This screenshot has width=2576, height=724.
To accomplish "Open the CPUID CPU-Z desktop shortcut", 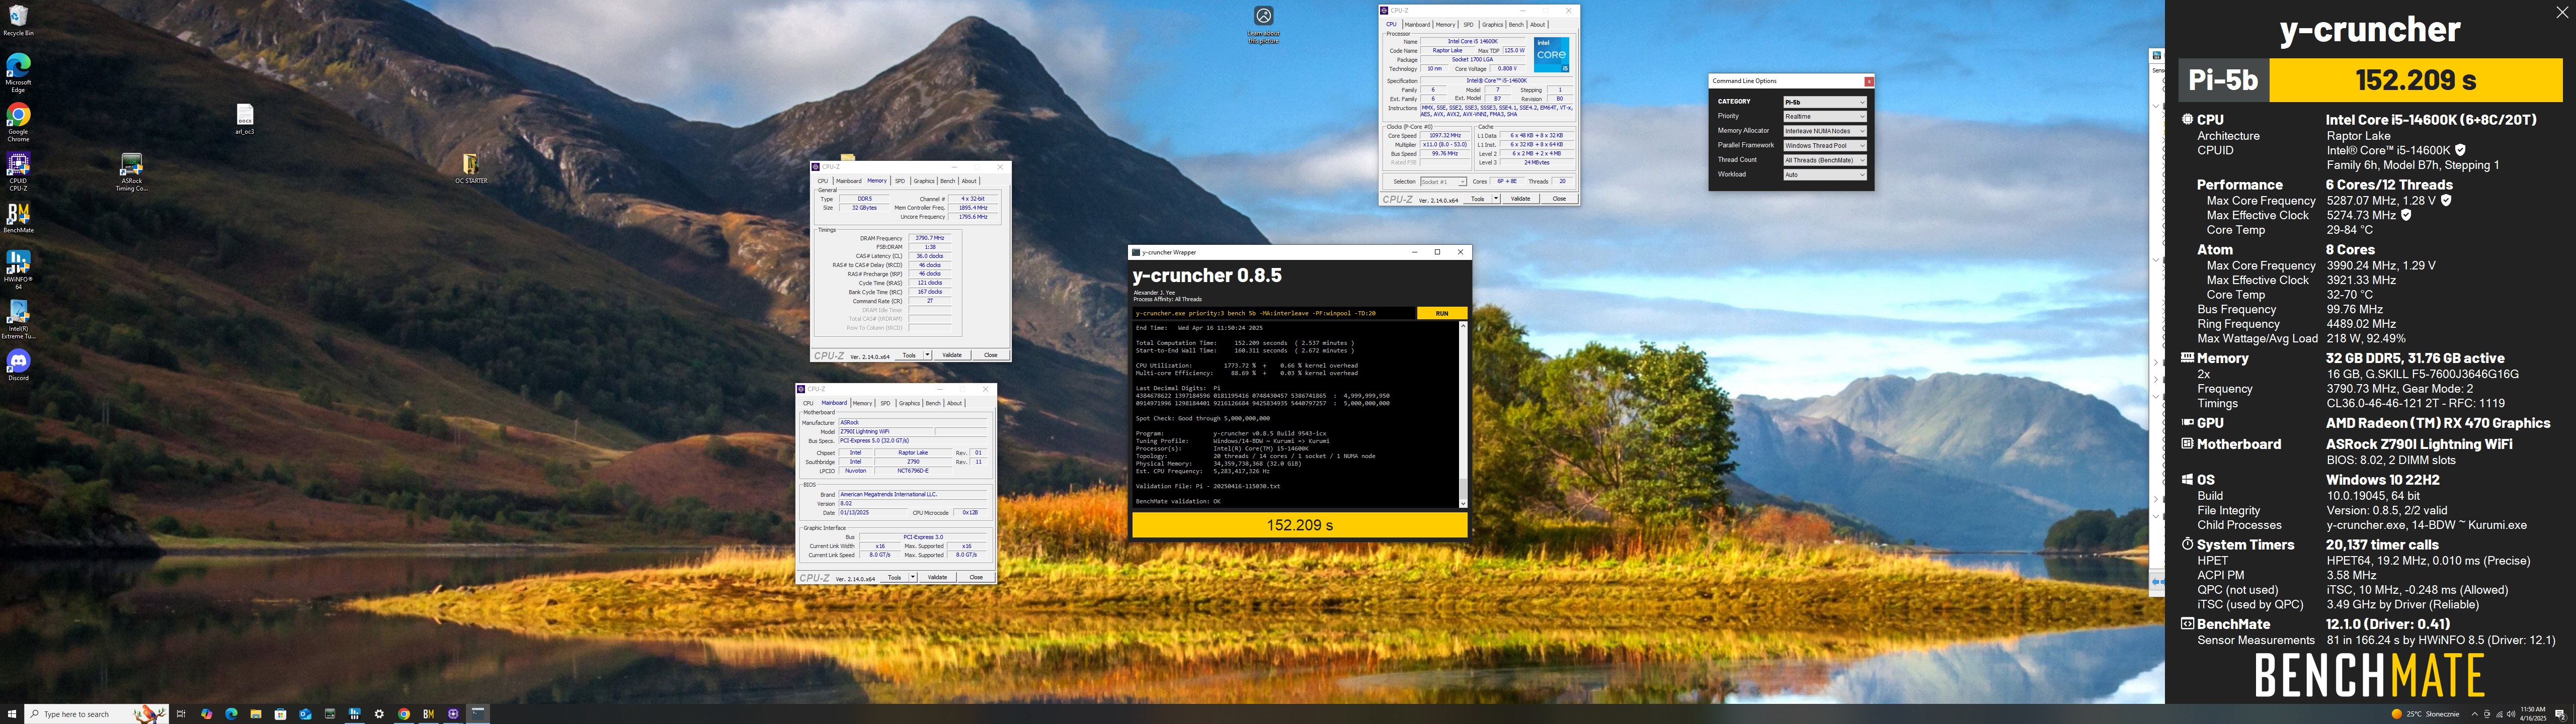I will pos(18,171).
